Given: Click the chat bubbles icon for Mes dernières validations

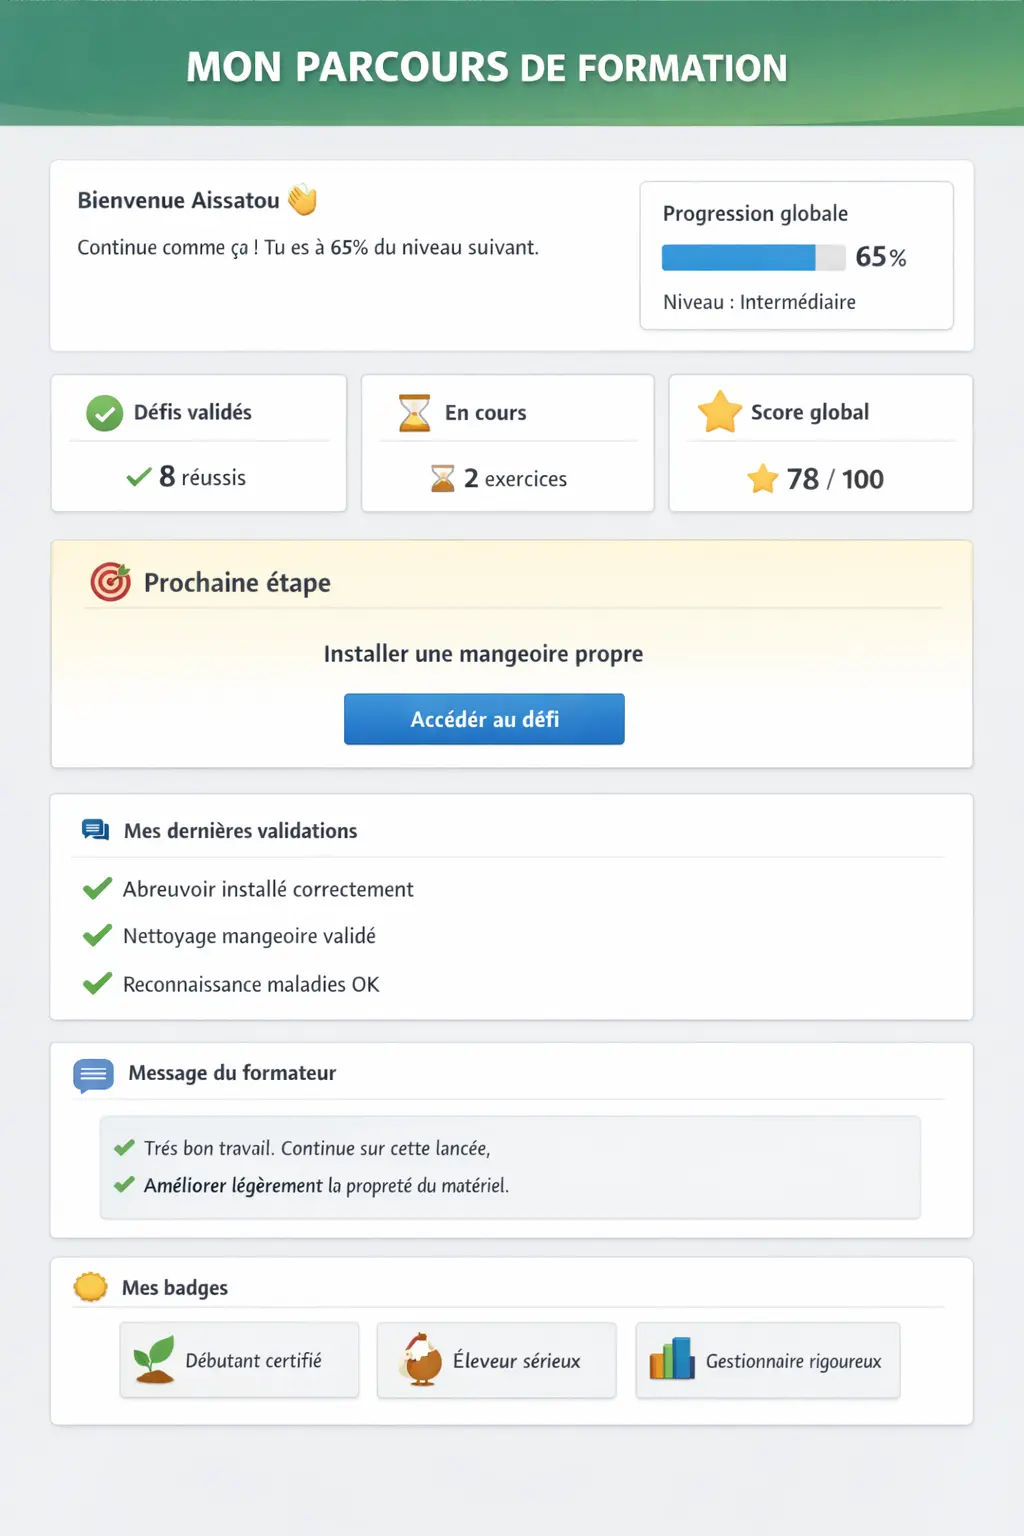Looking at the screenshot, I should tap(95, 830).
